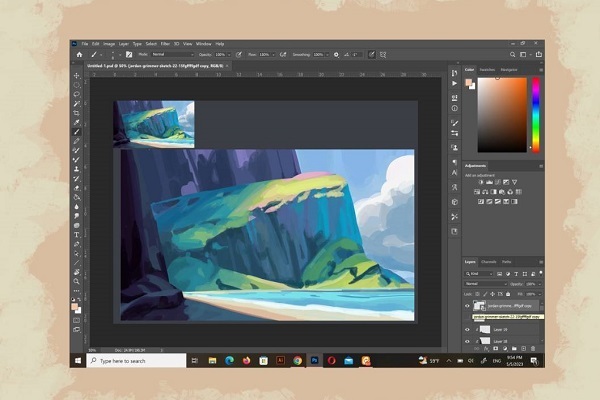This screenshot has width=600, height=400.
Task: Open the Filter menu
Action: pos(164,44)
